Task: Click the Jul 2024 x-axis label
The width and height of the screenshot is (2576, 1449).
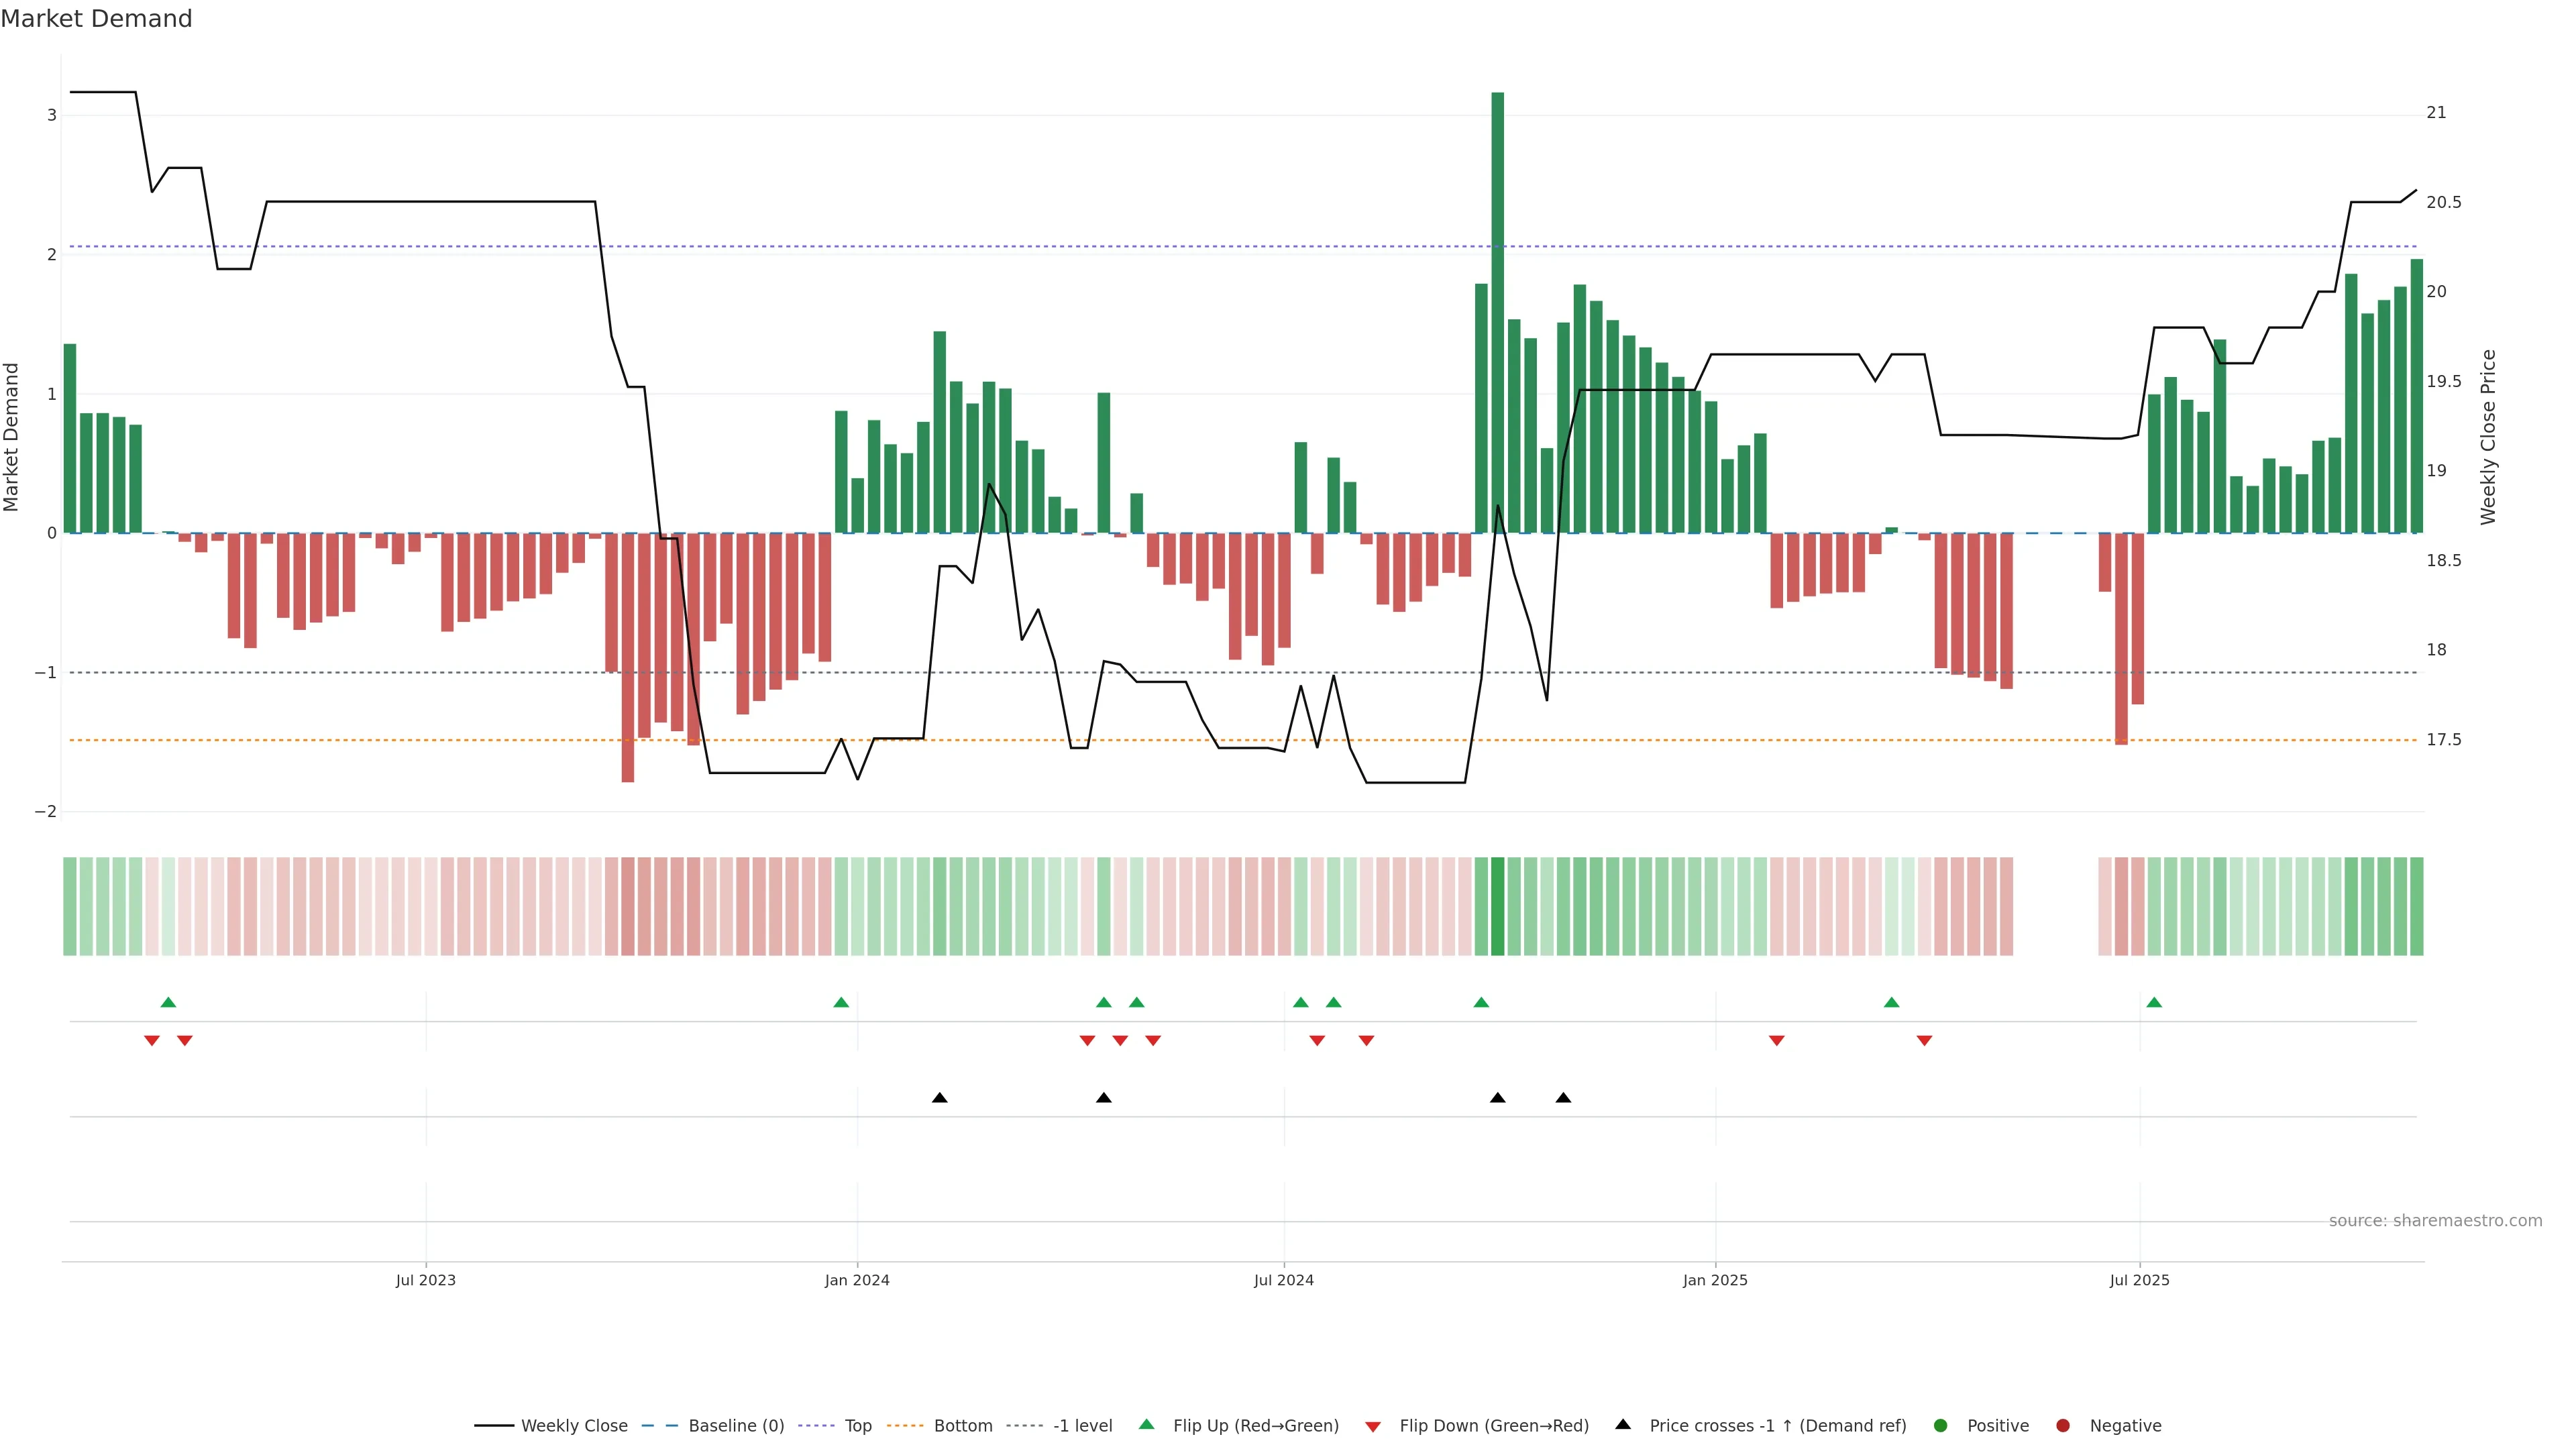Action: (1284, 1280)
